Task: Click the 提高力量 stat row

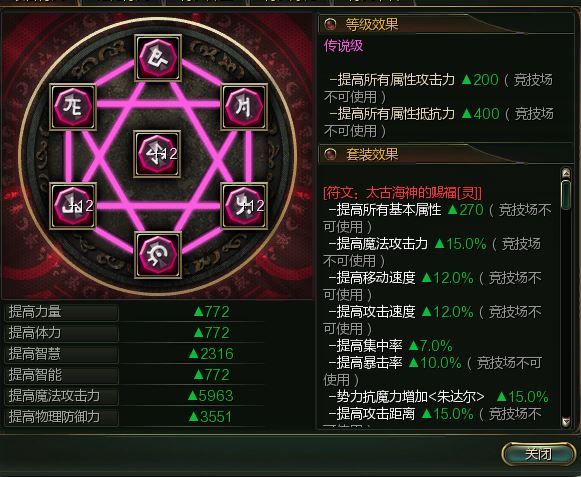Action: click(135, 312)
